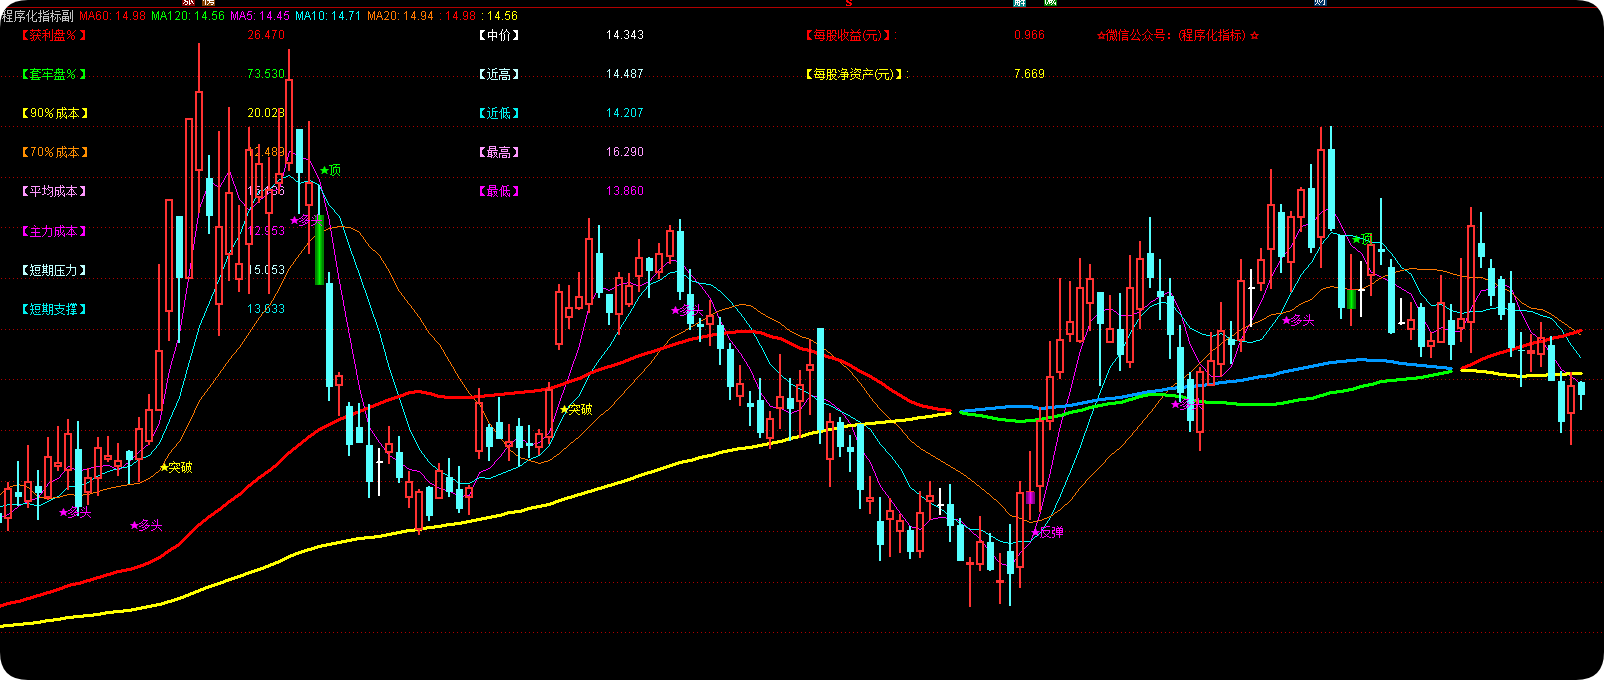This screenshot has width=1604, height=680.
Task: Click the 微信公众号 程序化指标 notice text
Action: (x=1178, y=35)
